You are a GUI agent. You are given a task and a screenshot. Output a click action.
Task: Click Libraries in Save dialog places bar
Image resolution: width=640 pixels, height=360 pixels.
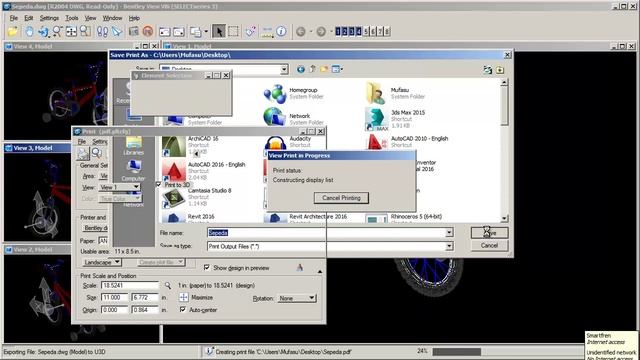click(134, 146)
